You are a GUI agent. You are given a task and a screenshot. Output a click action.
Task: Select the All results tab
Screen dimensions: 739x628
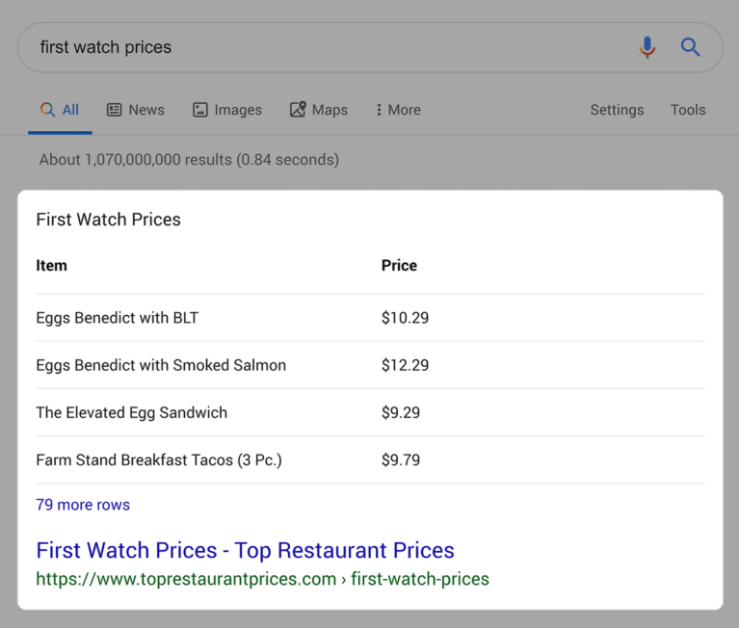[60, 110]
